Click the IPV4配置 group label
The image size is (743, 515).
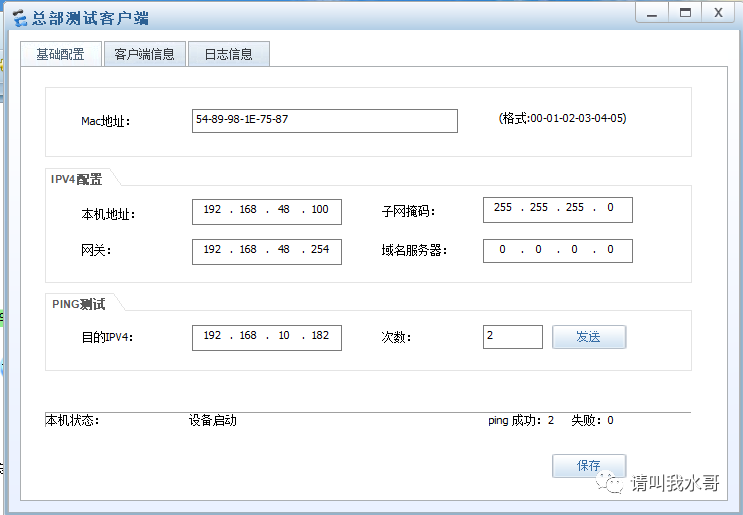point(76,179)
